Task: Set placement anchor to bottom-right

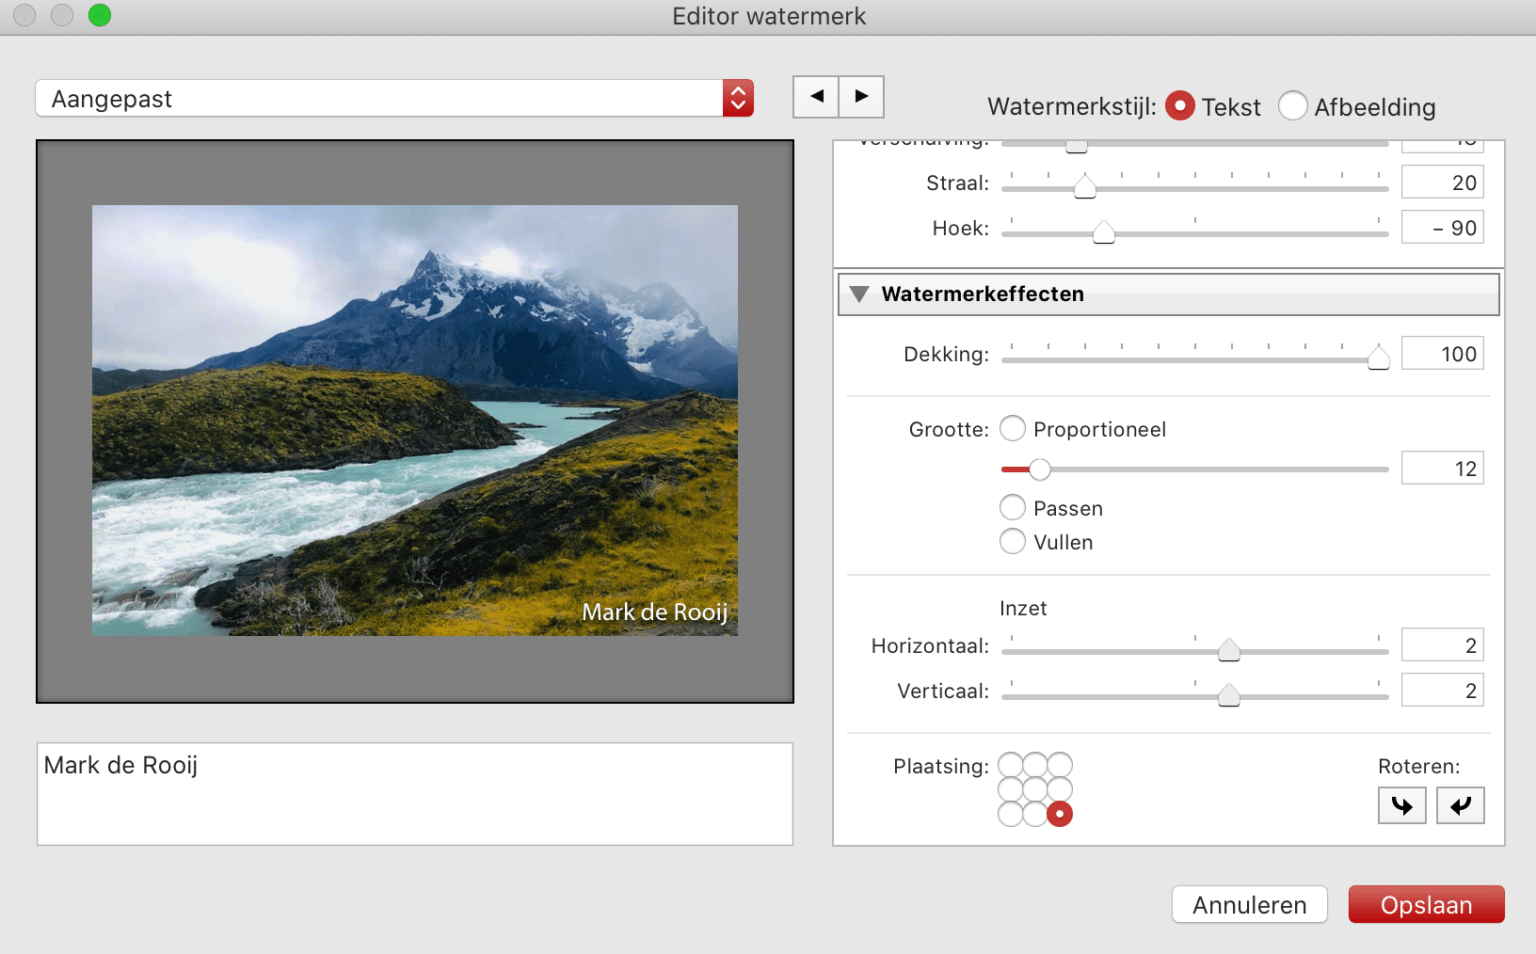Action: (x=1059, y=814)
